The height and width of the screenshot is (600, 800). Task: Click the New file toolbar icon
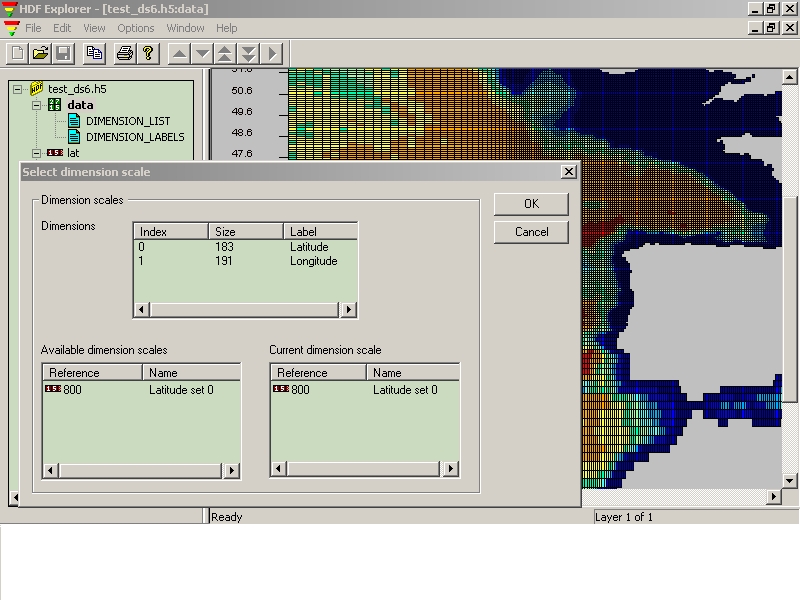pyautogui.click(x=17, y=53)
